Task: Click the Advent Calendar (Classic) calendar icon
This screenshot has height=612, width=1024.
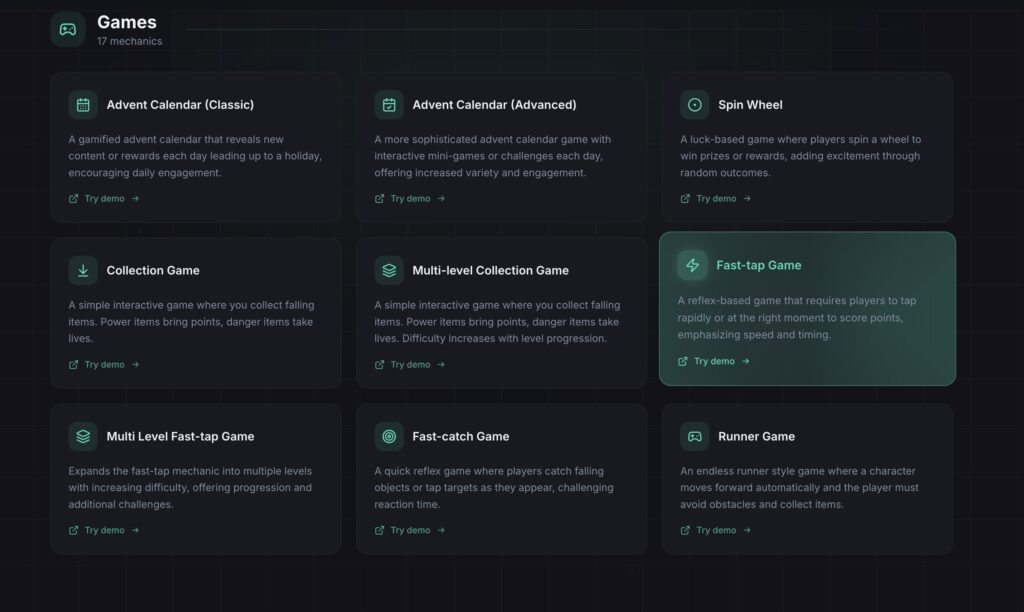Action: [x=83, y=105]
